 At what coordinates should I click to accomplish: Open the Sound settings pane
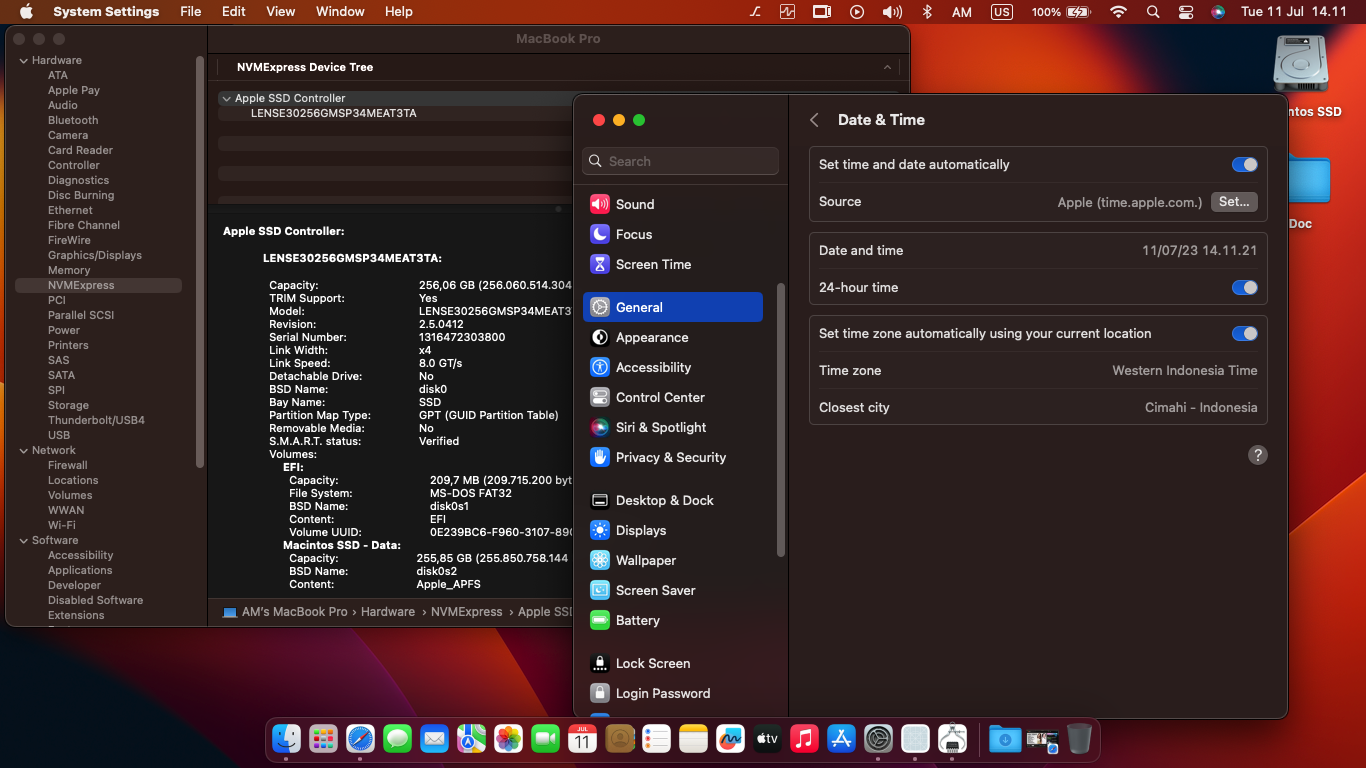pyautogui.click(x=634, y=203)
